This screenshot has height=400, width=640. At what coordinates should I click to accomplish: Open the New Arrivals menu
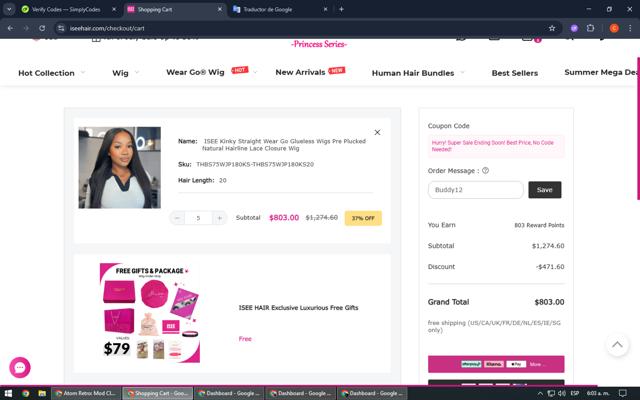click(x=300, y=72)
